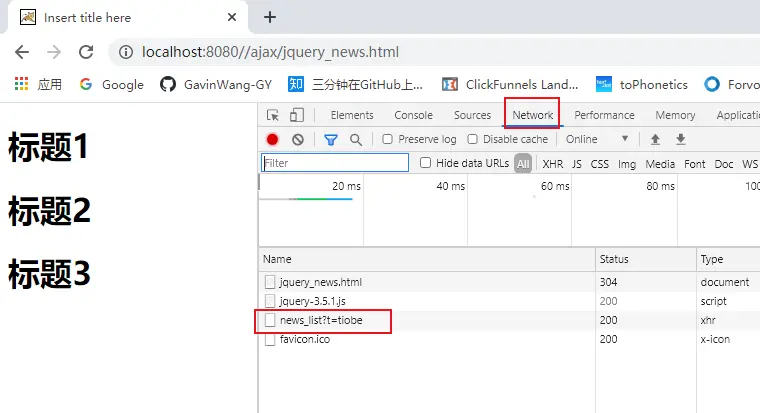Switch to the Elements tab
760x413 pixels.
[352, 115]
